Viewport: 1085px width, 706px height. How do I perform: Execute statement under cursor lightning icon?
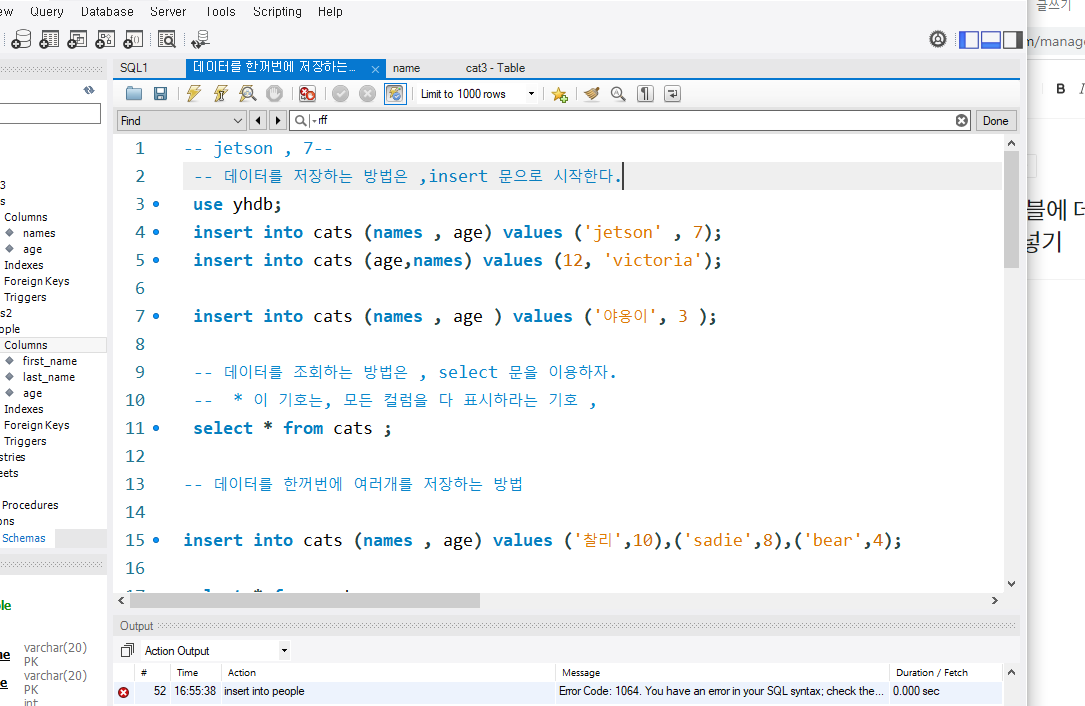point(221,93)
